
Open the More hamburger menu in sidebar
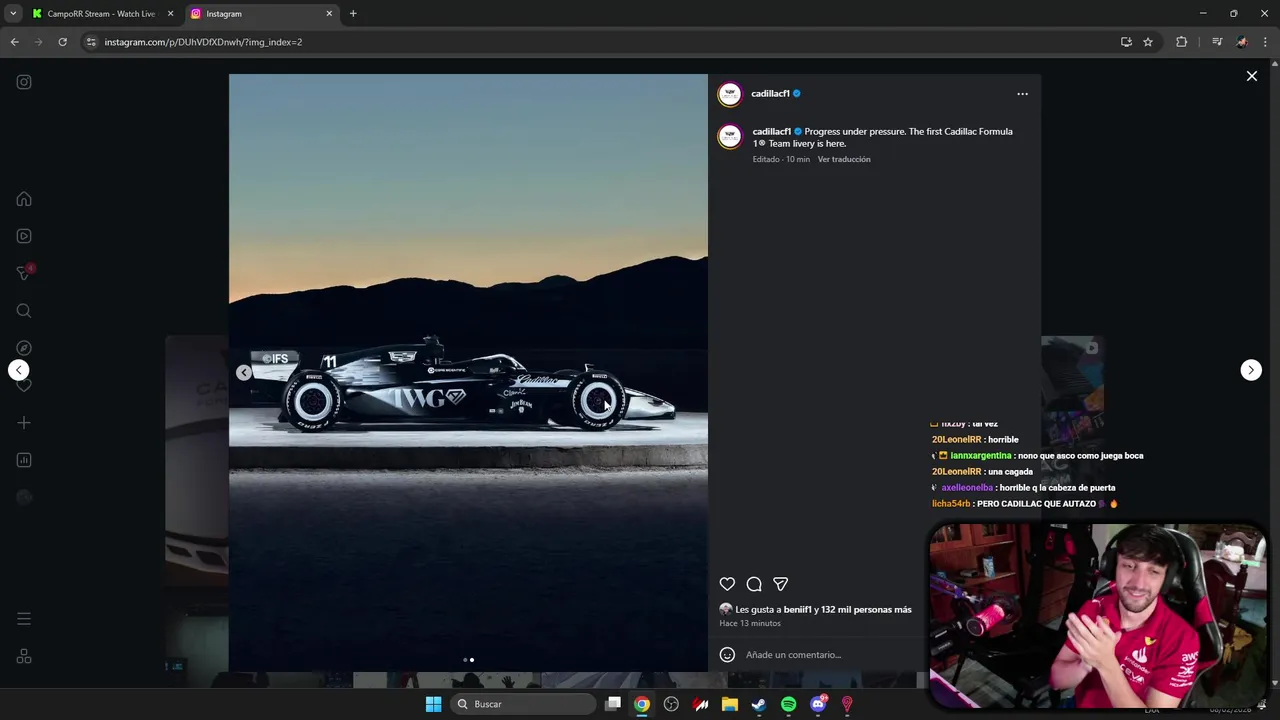(x=24, y=619)
